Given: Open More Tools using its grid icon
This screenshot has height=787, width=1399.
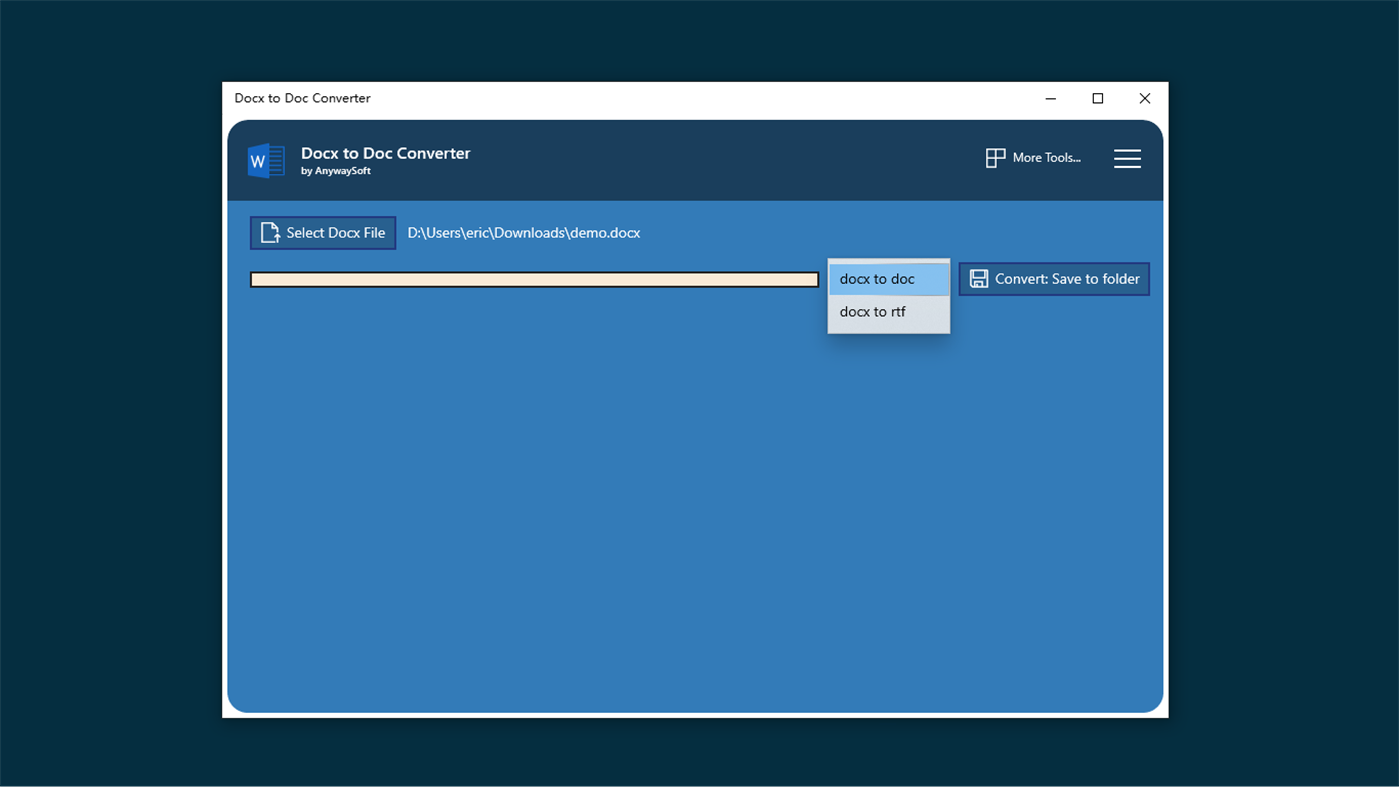Looking at the screenshot, I should click(995, 158).
